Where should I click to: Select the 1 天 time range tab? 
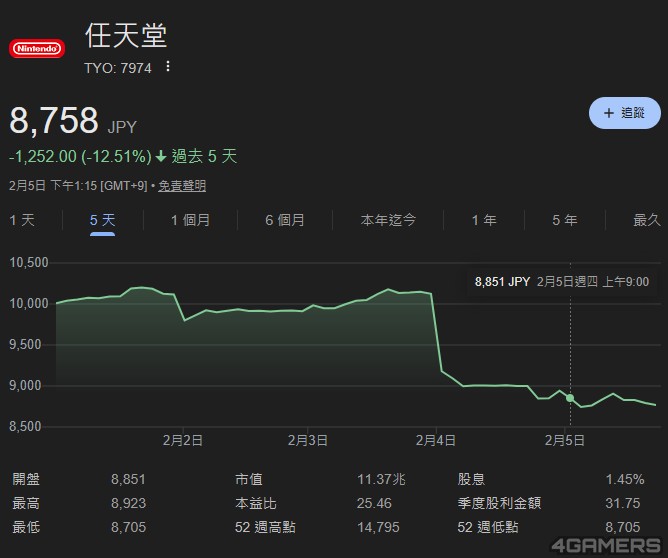(x=22, y=220)
